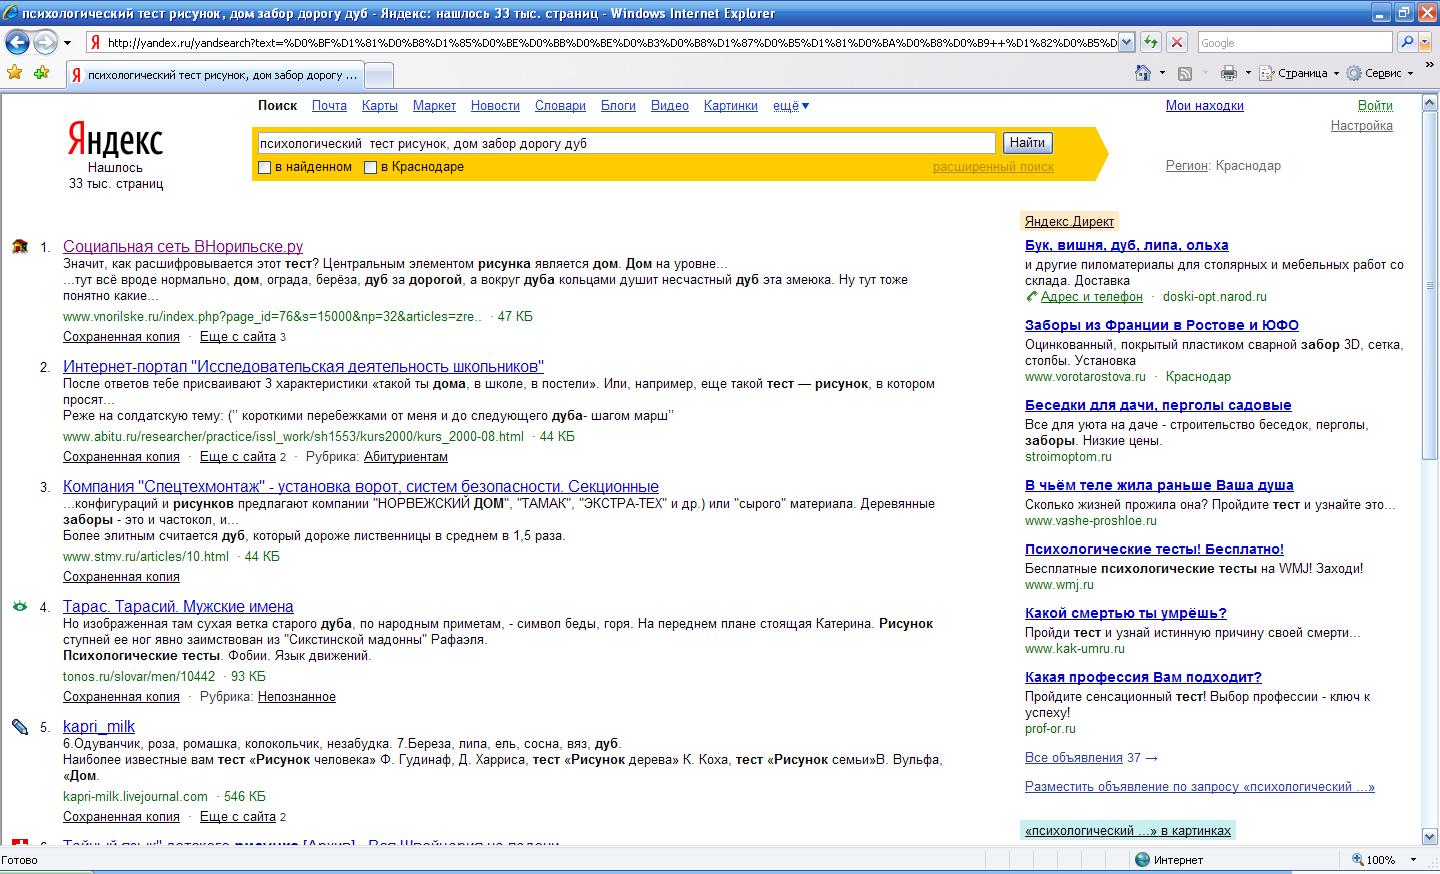The image size is (1440, 874).
Task: Enable the 'в Краснодаре' checkbox
Action: pos(370,167)
